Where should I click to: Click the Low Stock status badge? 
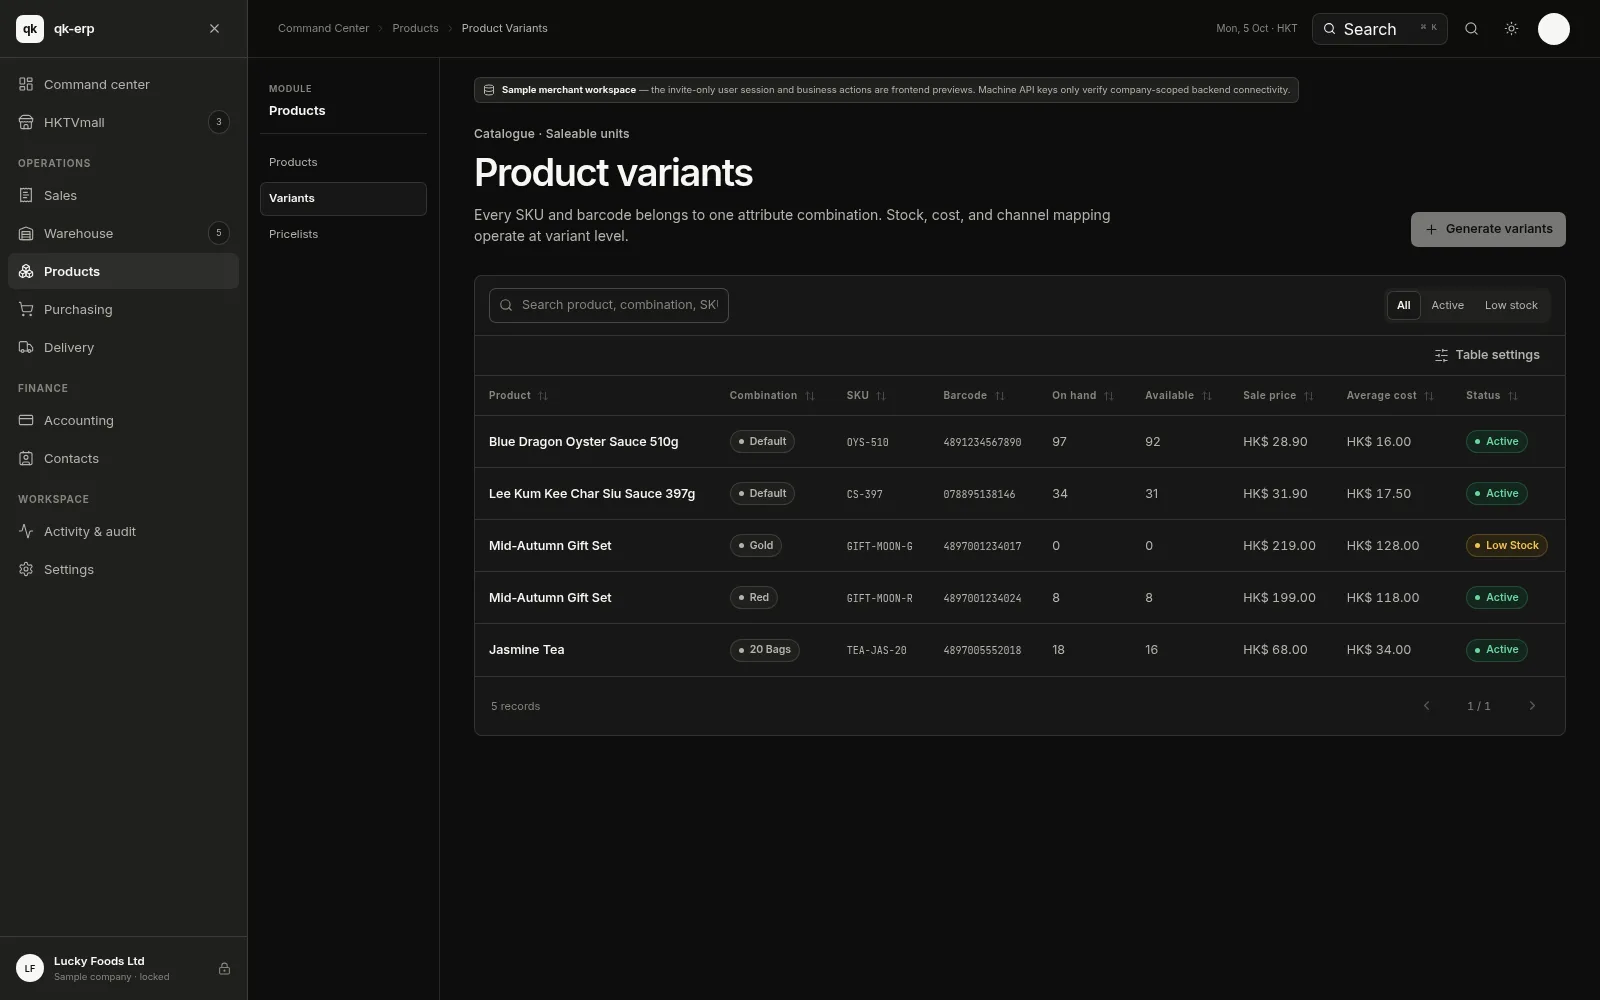pos(1506,546)
